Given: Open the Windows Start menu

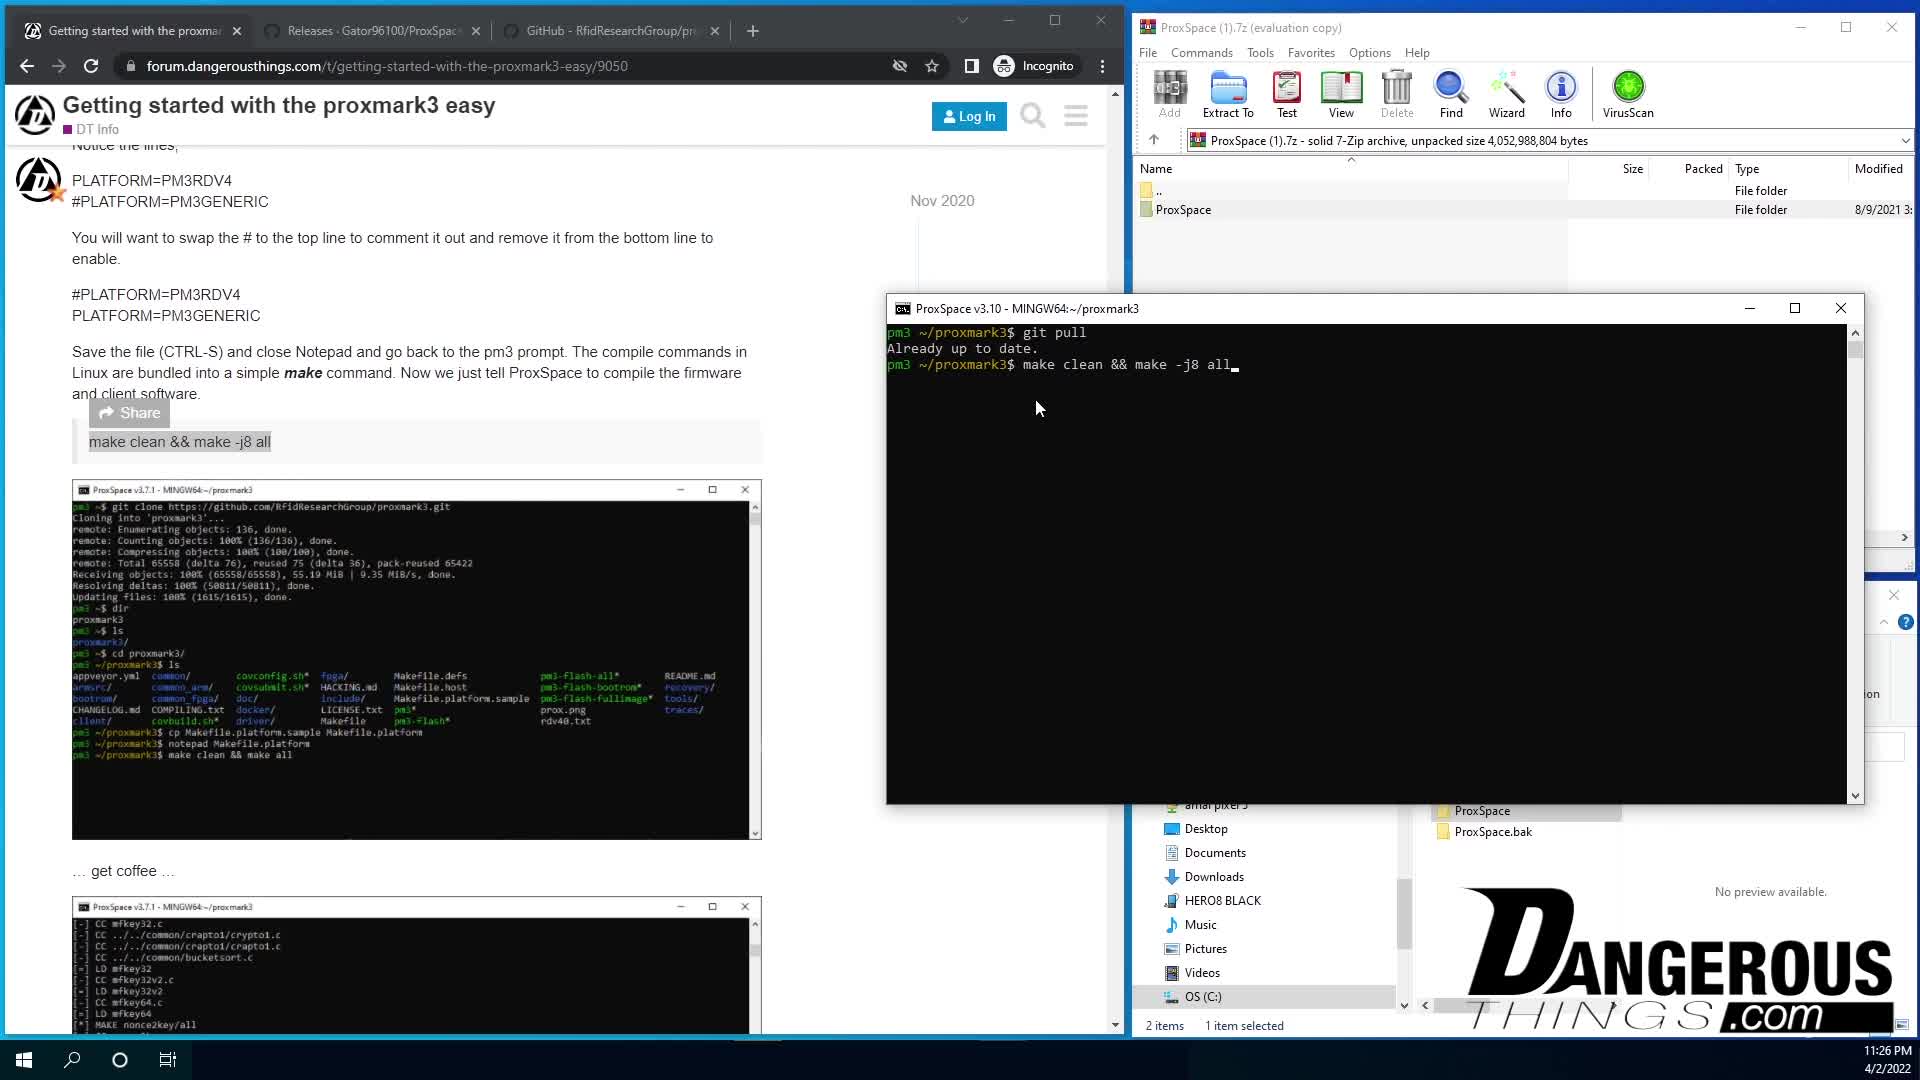Looking at the screenshot, I should (x=24, y=1059).
